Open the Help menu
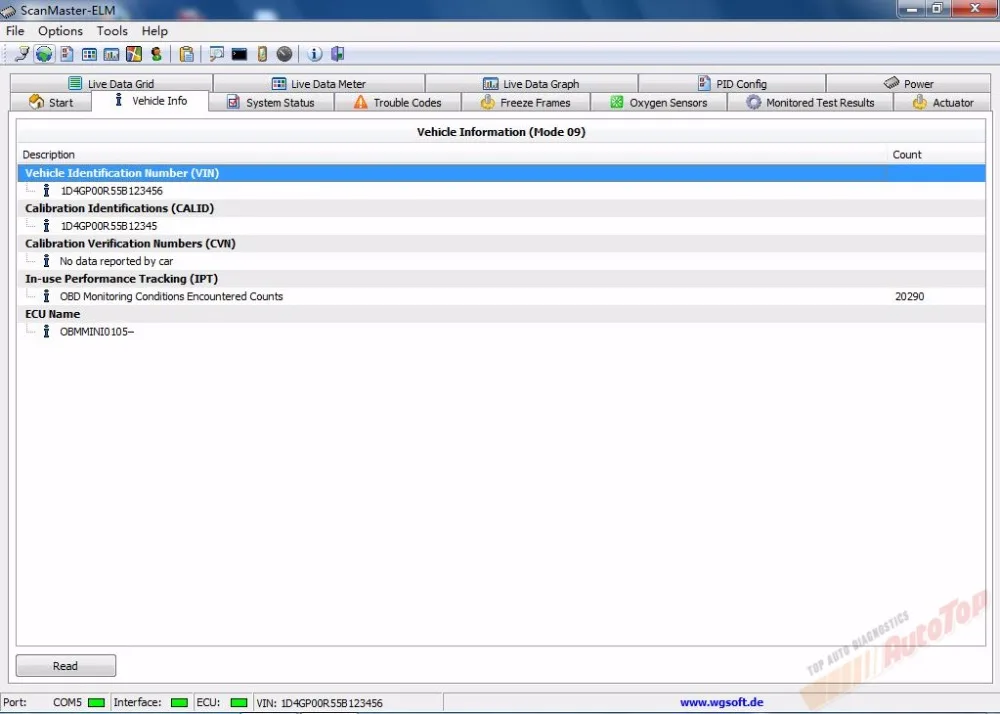 pos(154,31)
